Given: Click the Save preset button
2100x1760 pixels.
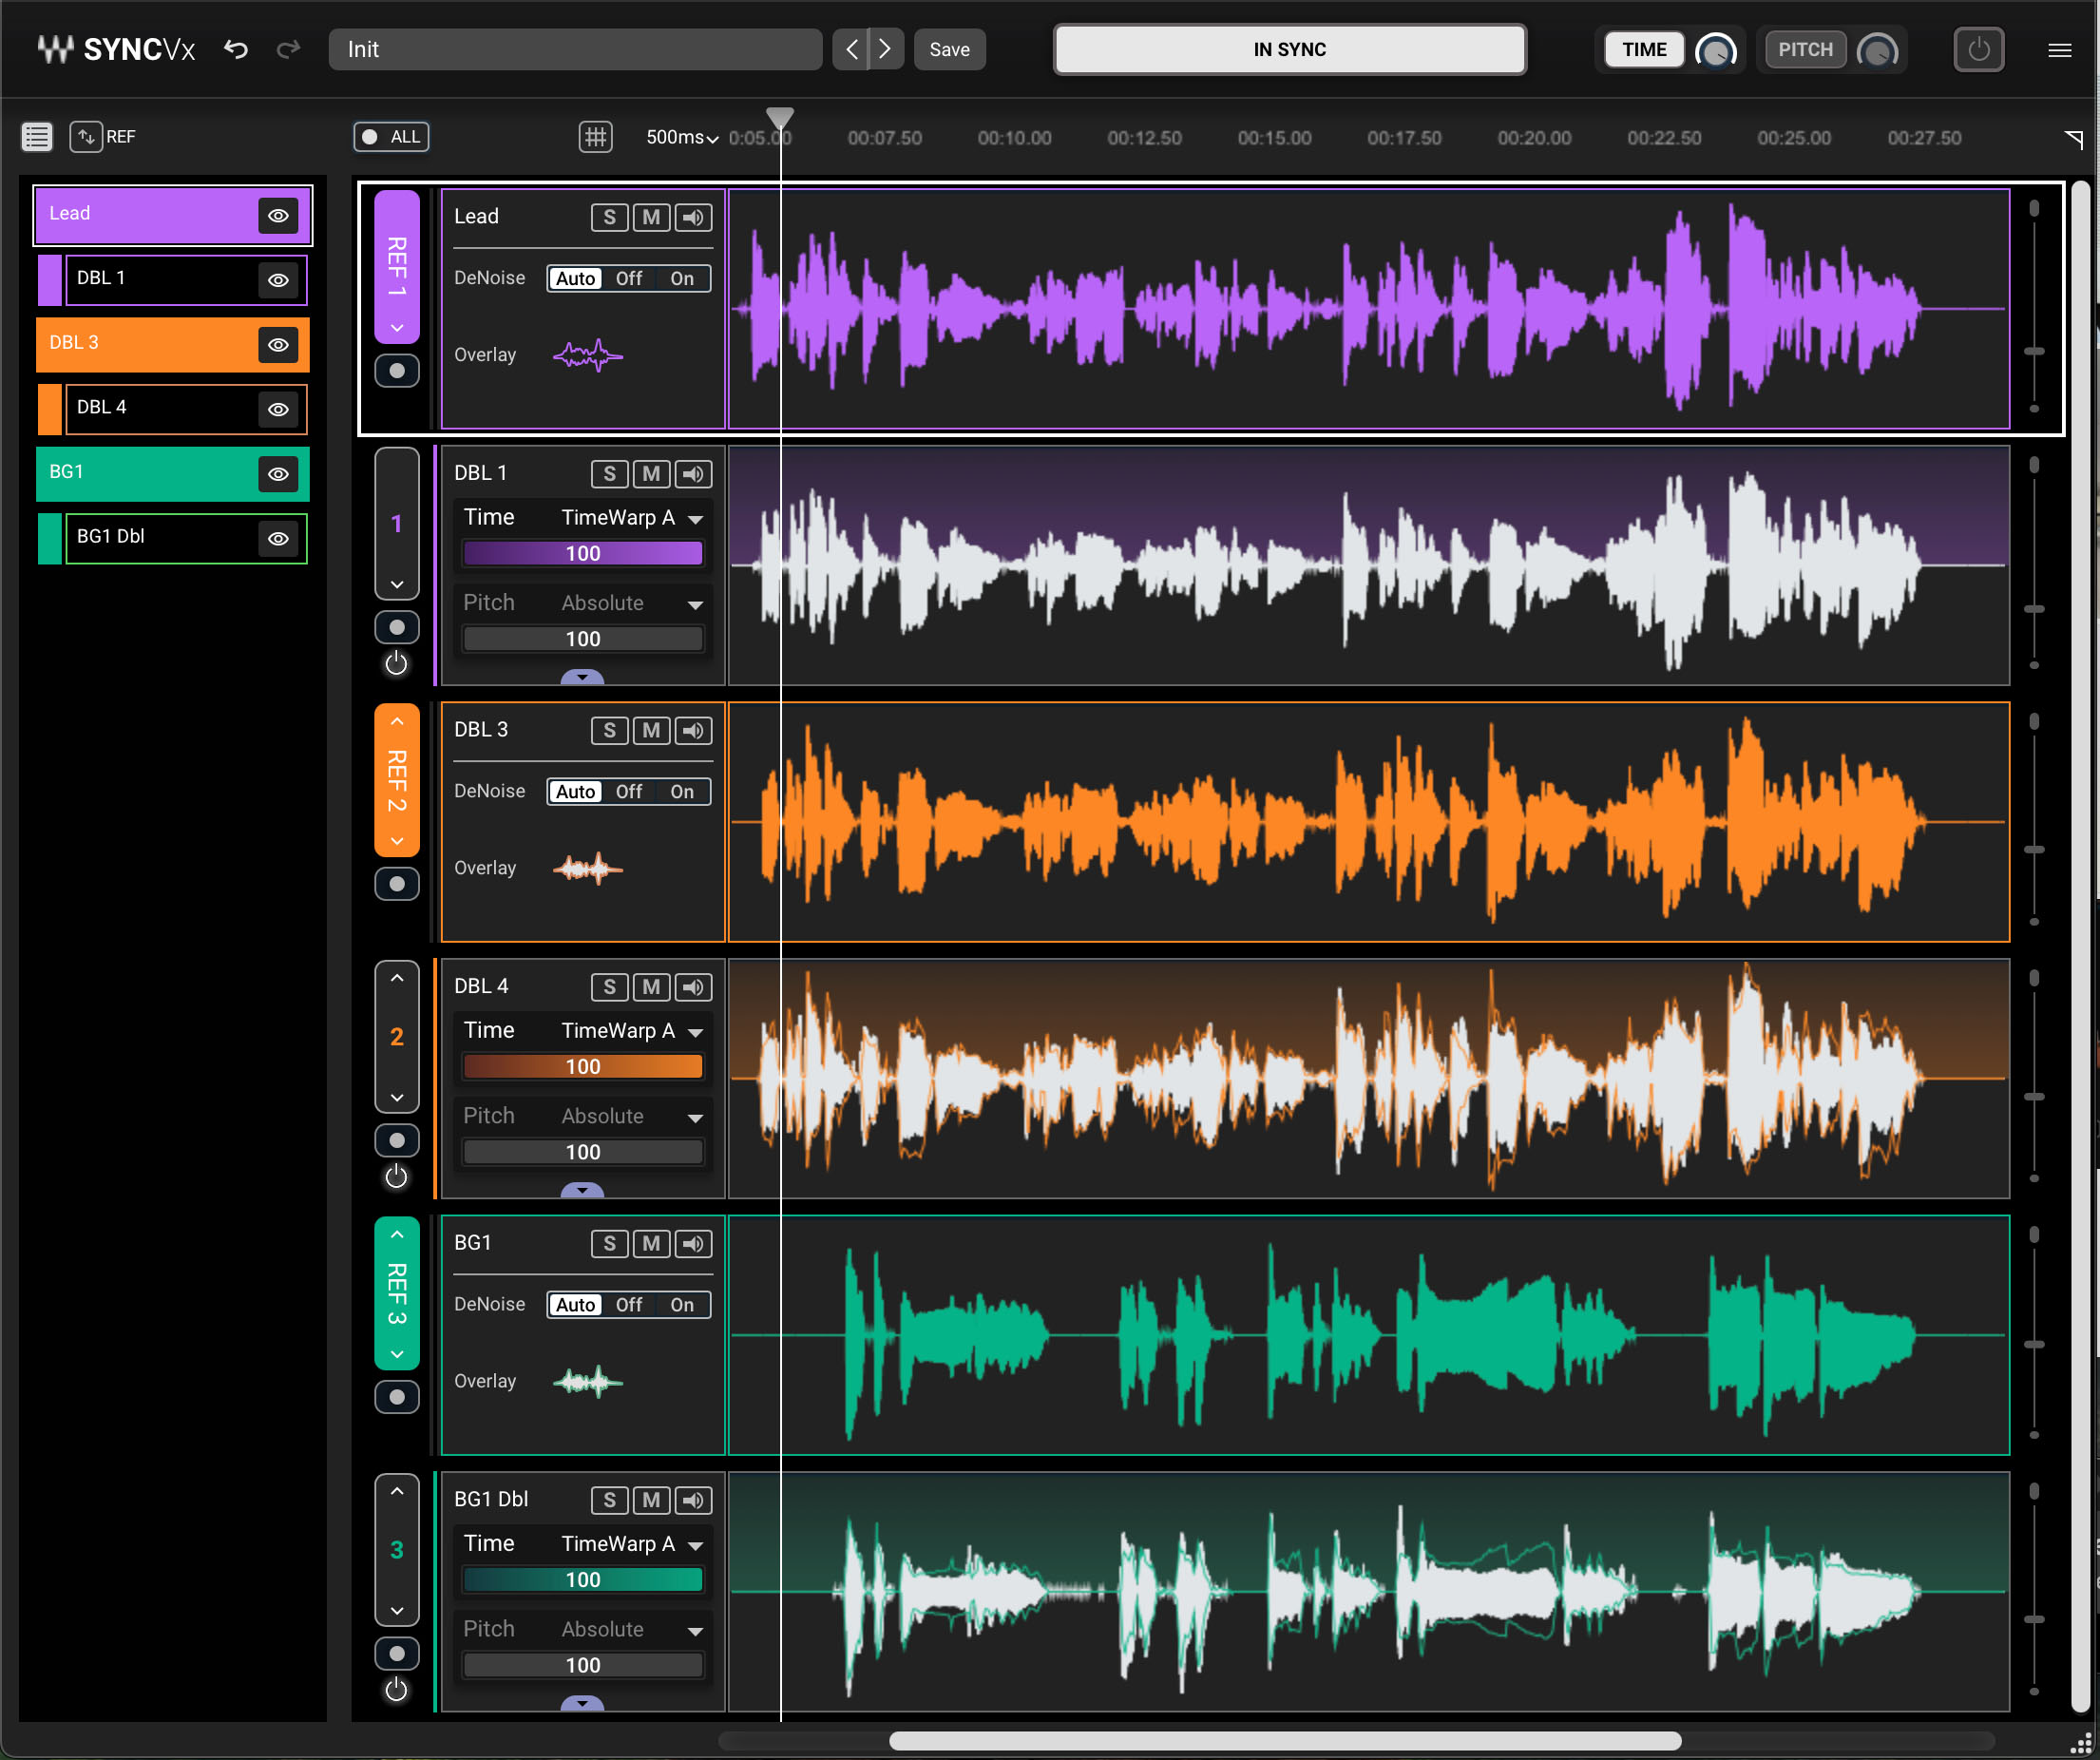Looking at the screenshot, I should tap(949, 49).
